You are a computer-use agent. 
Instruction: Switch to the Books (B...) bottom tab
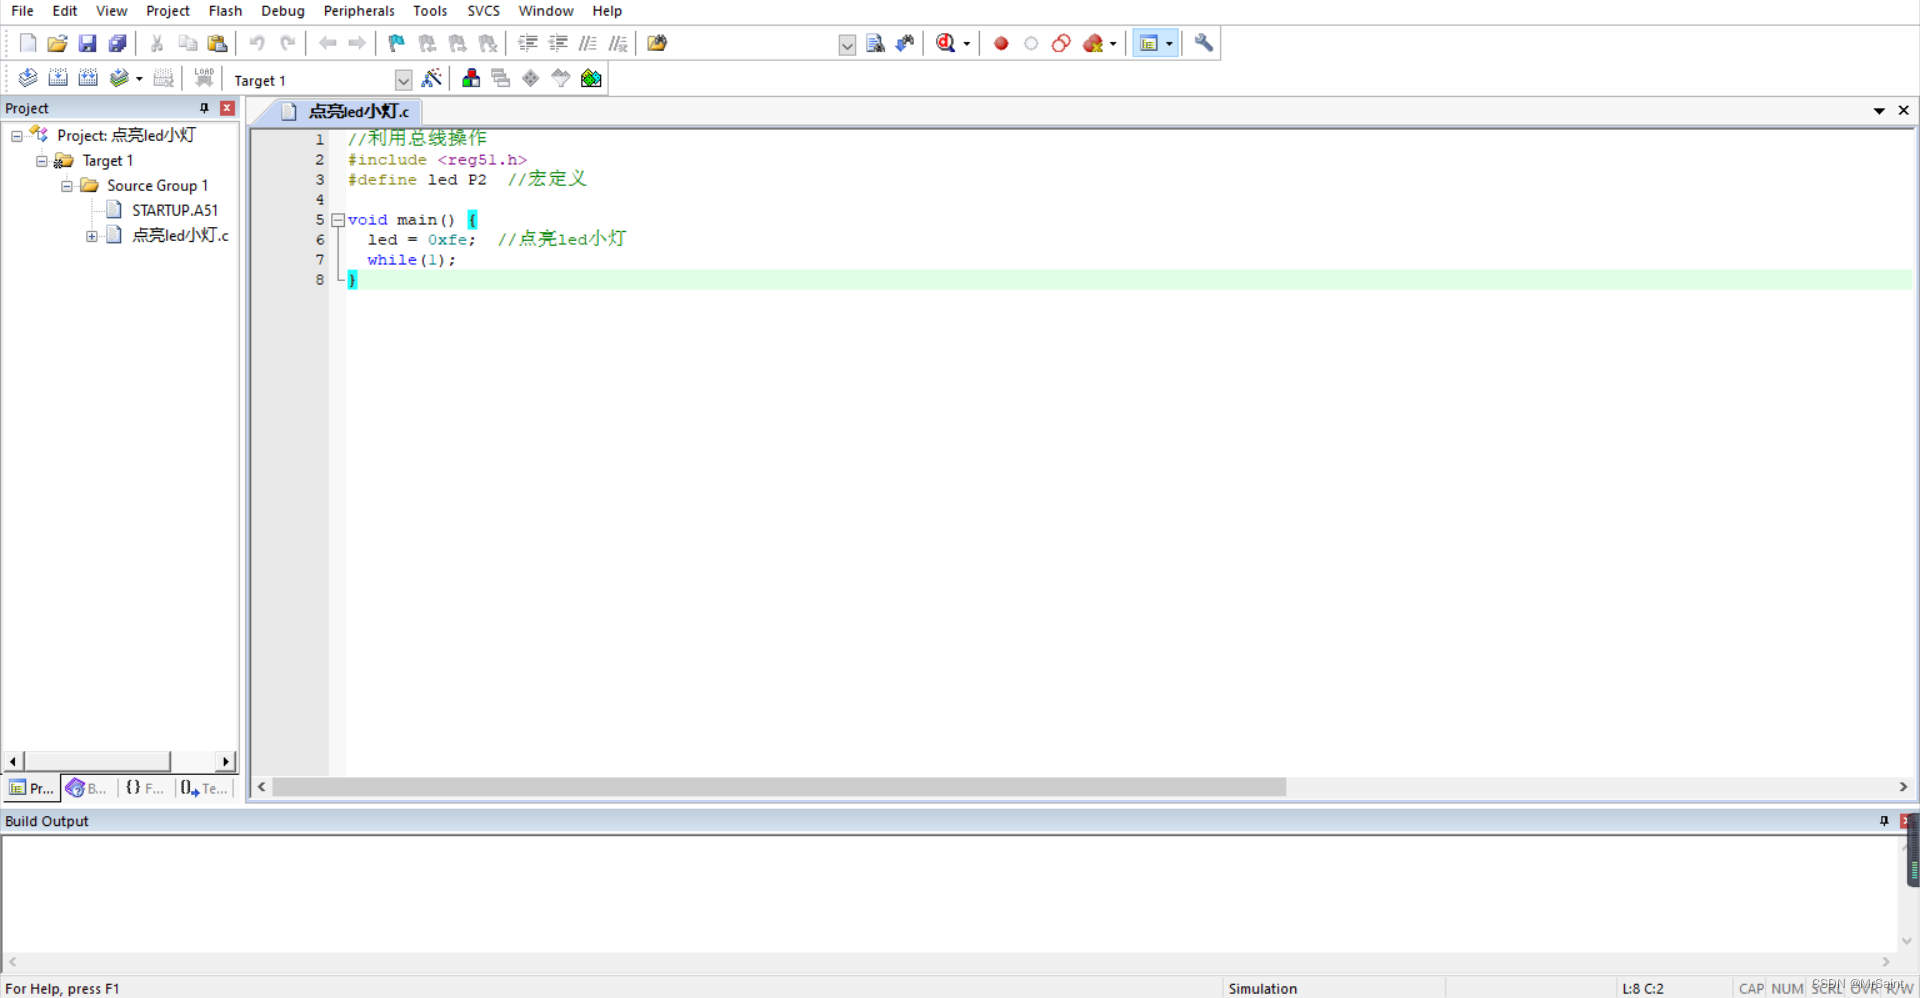tap(86, 788)
